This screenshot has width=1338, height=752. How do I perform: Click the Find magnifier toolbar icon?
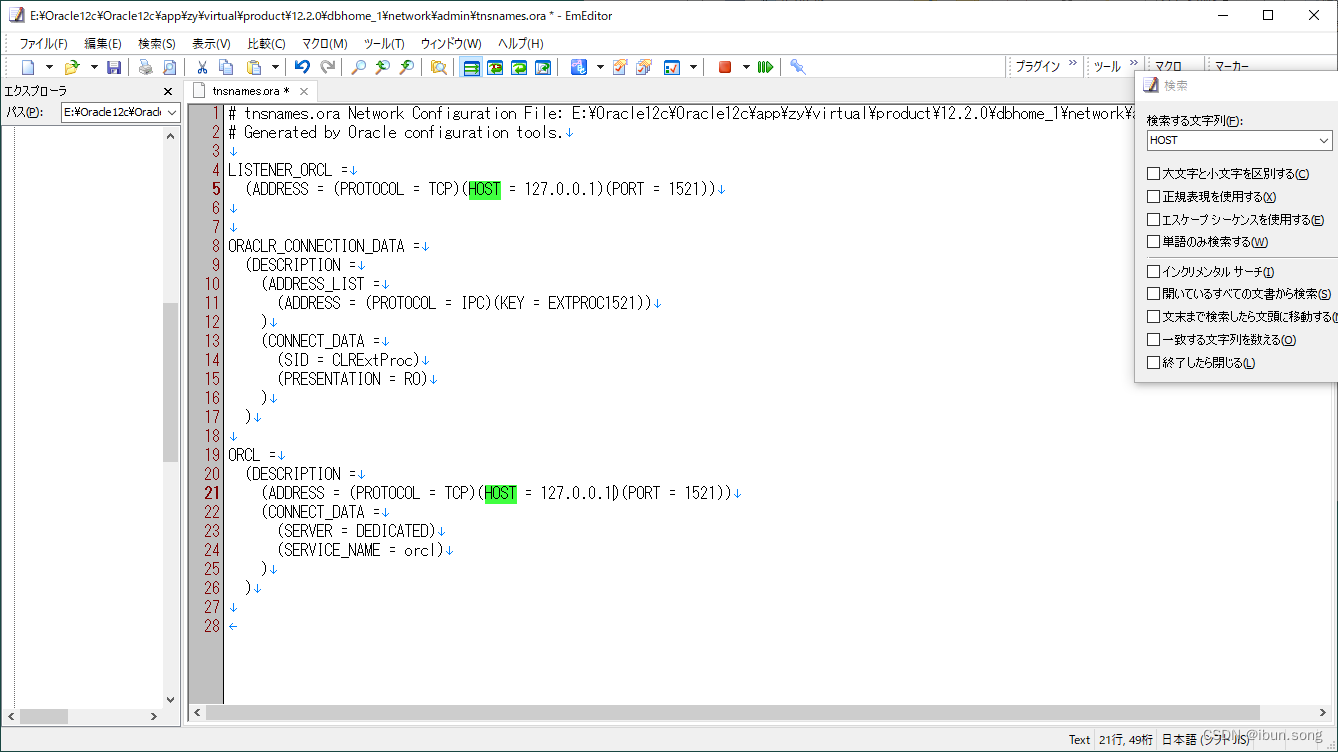click(358, 67)
